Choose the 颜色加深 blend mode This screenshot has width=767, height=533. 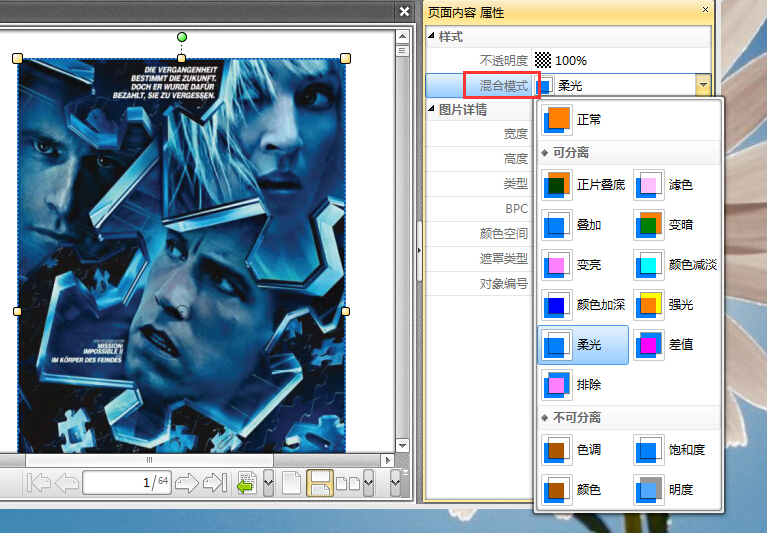[x=583, y=305]
